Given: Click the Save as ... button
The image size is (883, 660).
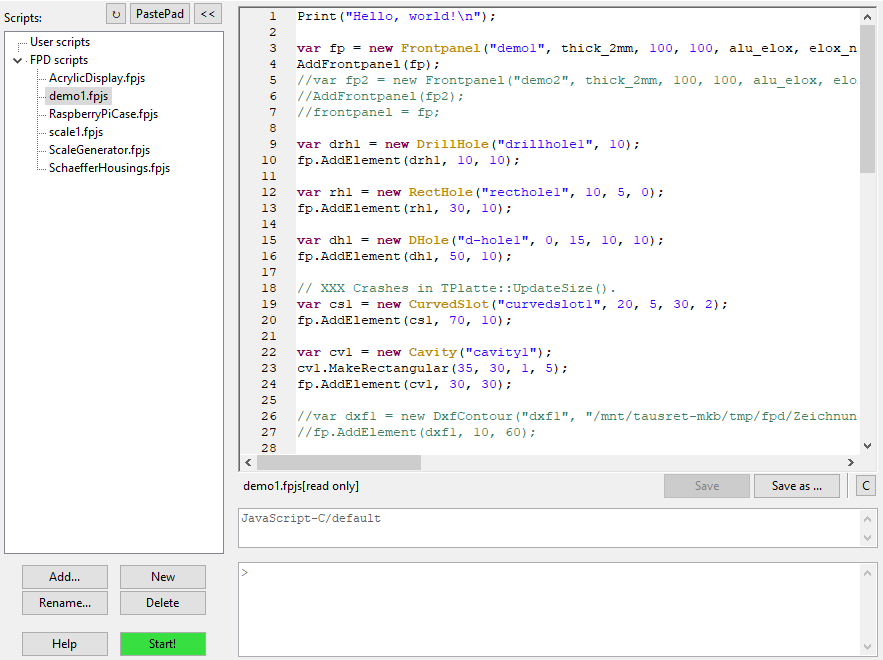Looking at the screenshot, I should pos(796,486).
